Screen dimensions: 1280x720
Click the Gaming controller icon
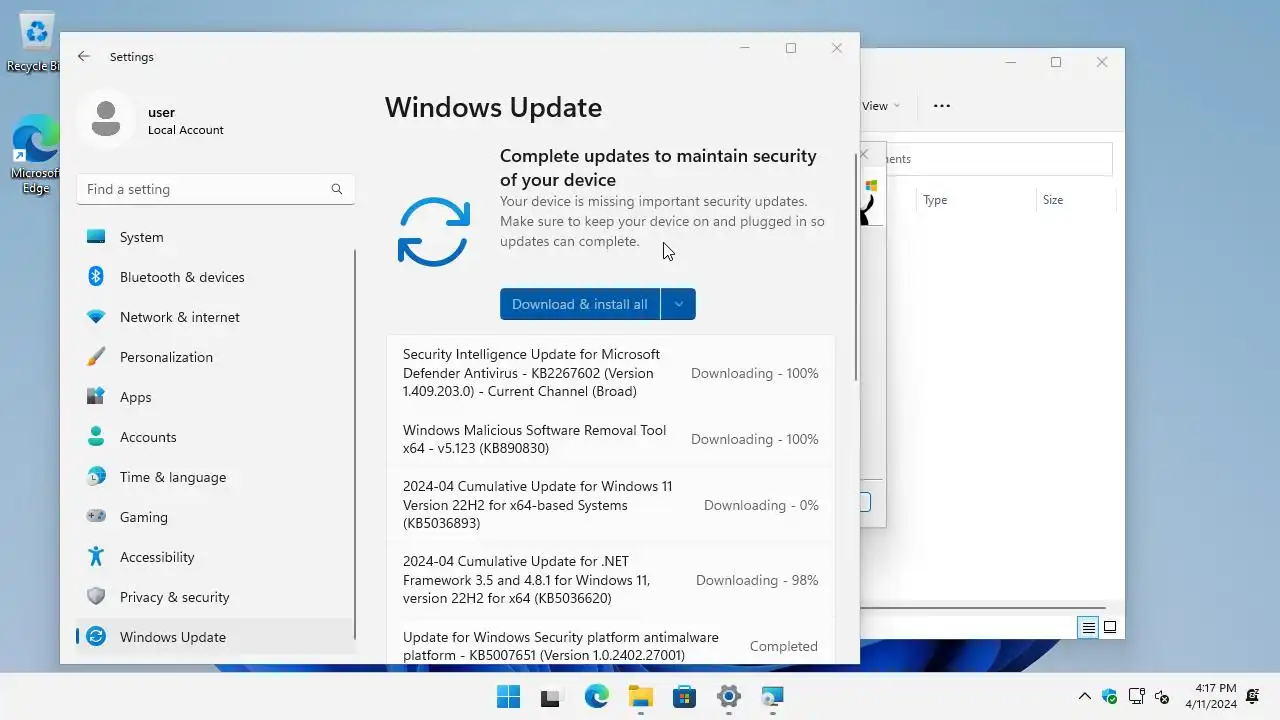(96, 517)
